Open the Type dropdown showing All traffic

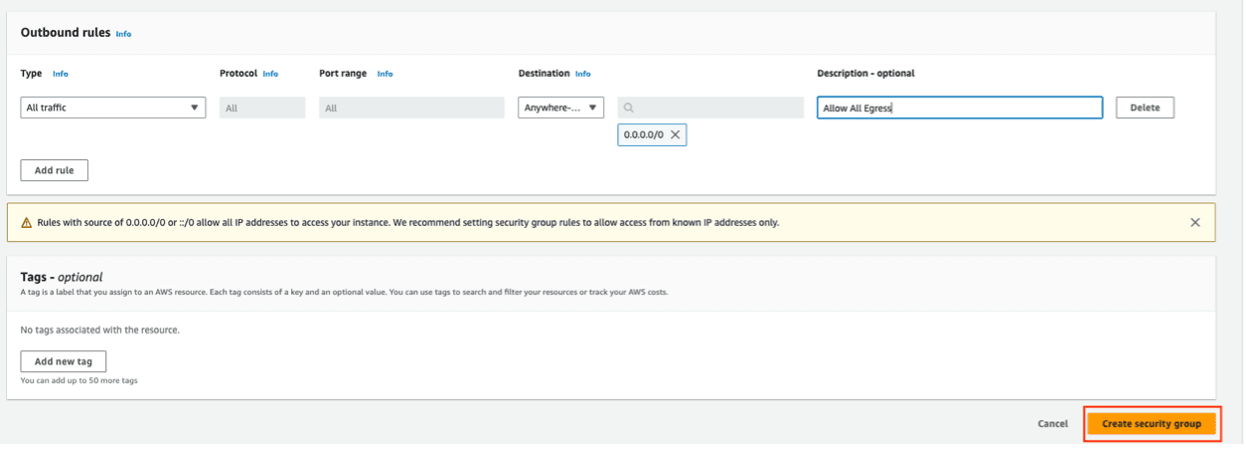pos(113,108)
